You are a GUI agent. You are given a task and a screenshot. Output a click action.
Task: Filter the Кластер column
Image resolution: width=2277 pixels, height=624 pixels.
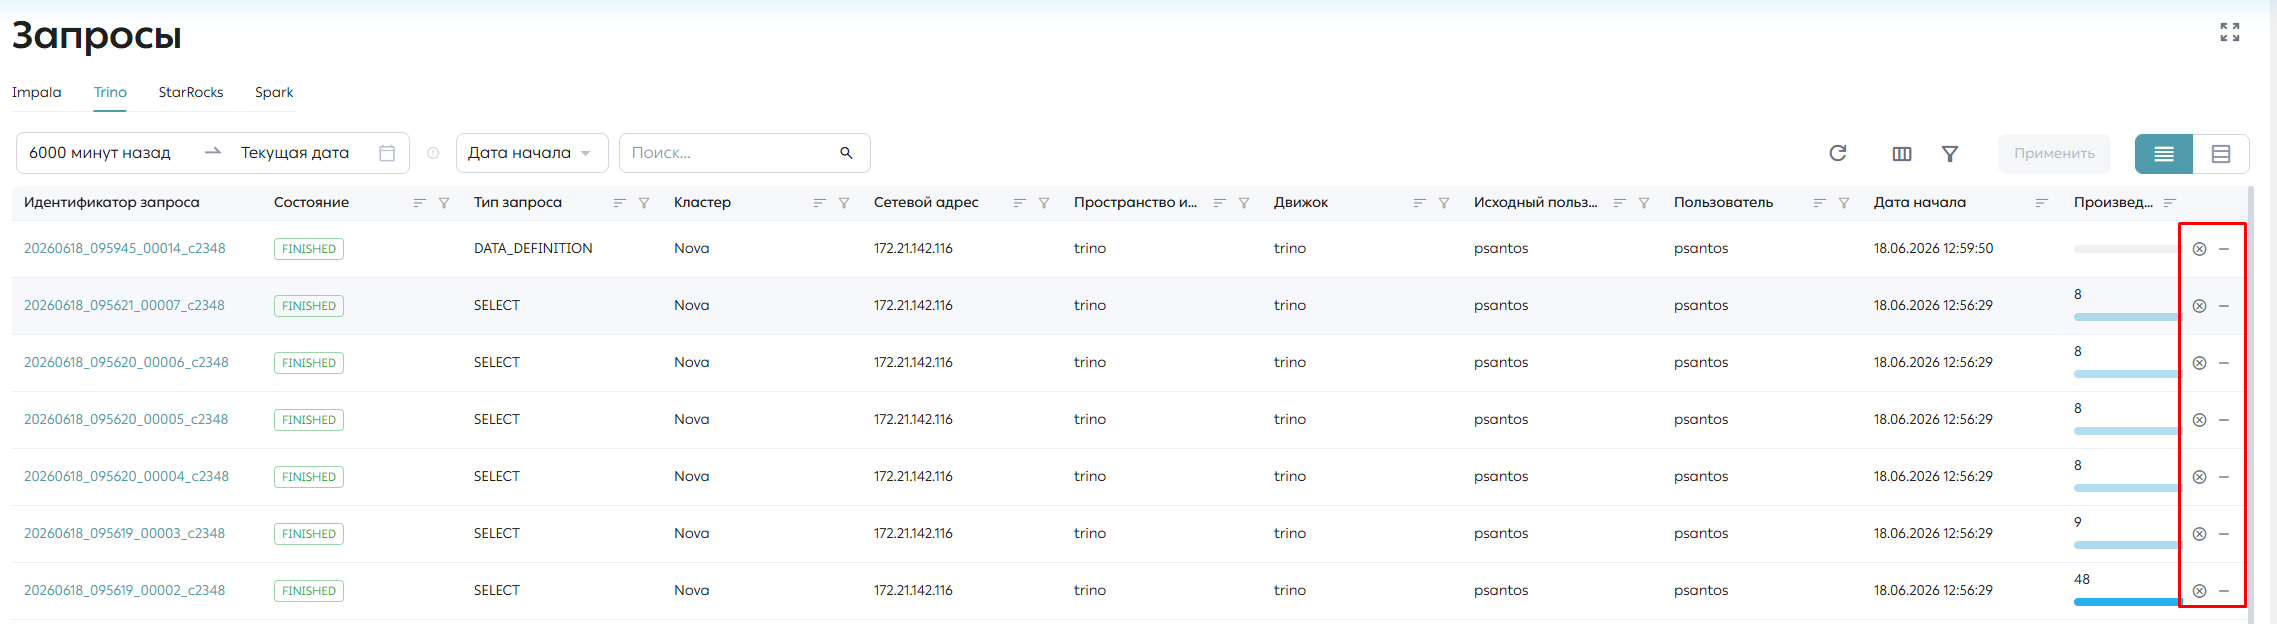pos(844,203)
